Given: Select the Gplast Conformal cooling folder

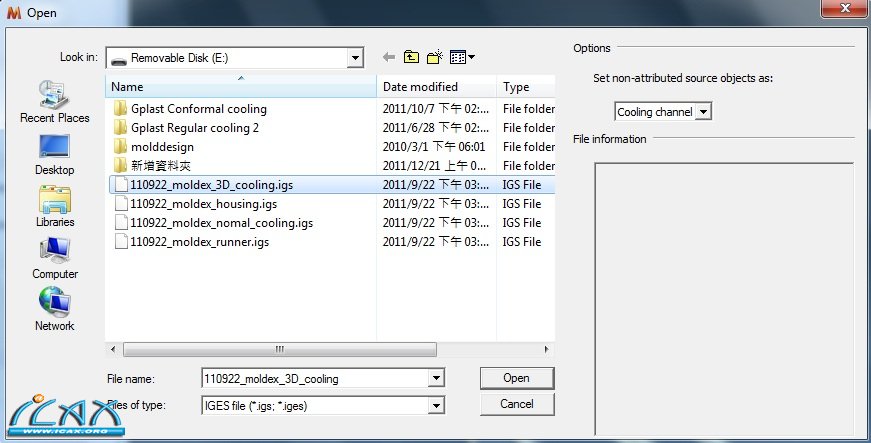Looking at the screenshot, I should tap(198, 109).
